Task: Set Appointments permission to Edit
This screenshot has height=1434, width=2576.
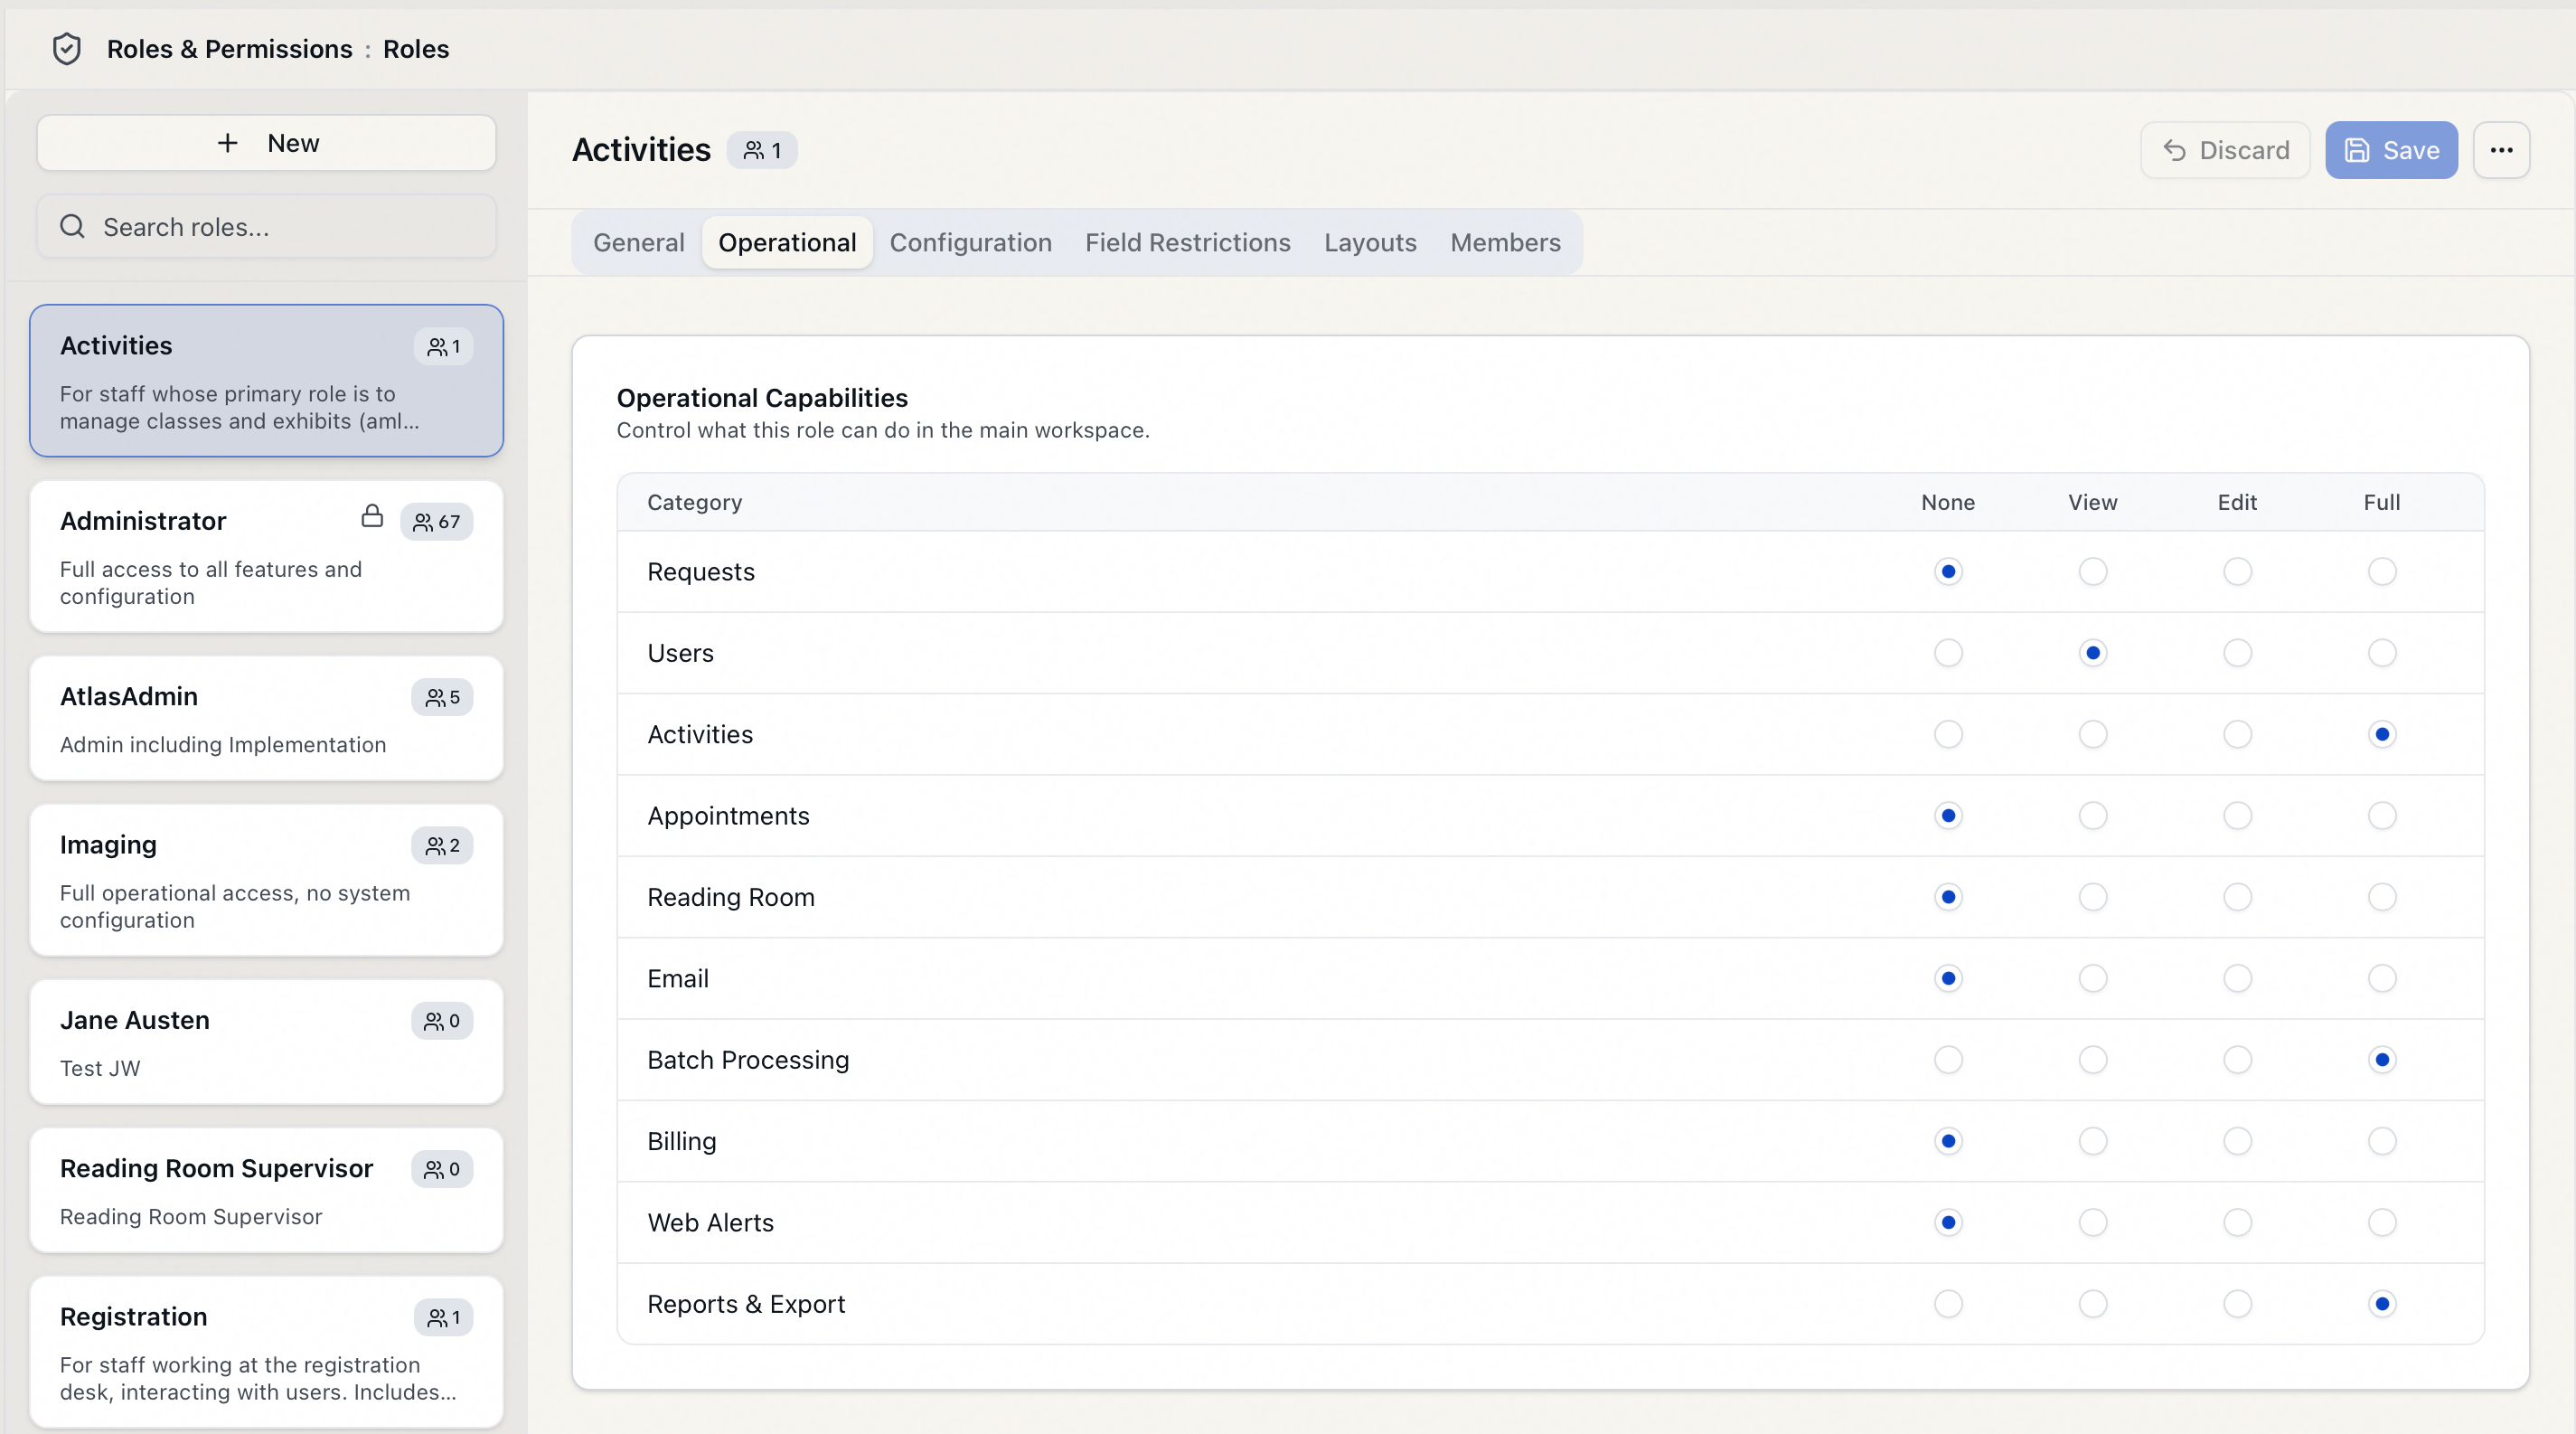Action: pos(2237,816)
